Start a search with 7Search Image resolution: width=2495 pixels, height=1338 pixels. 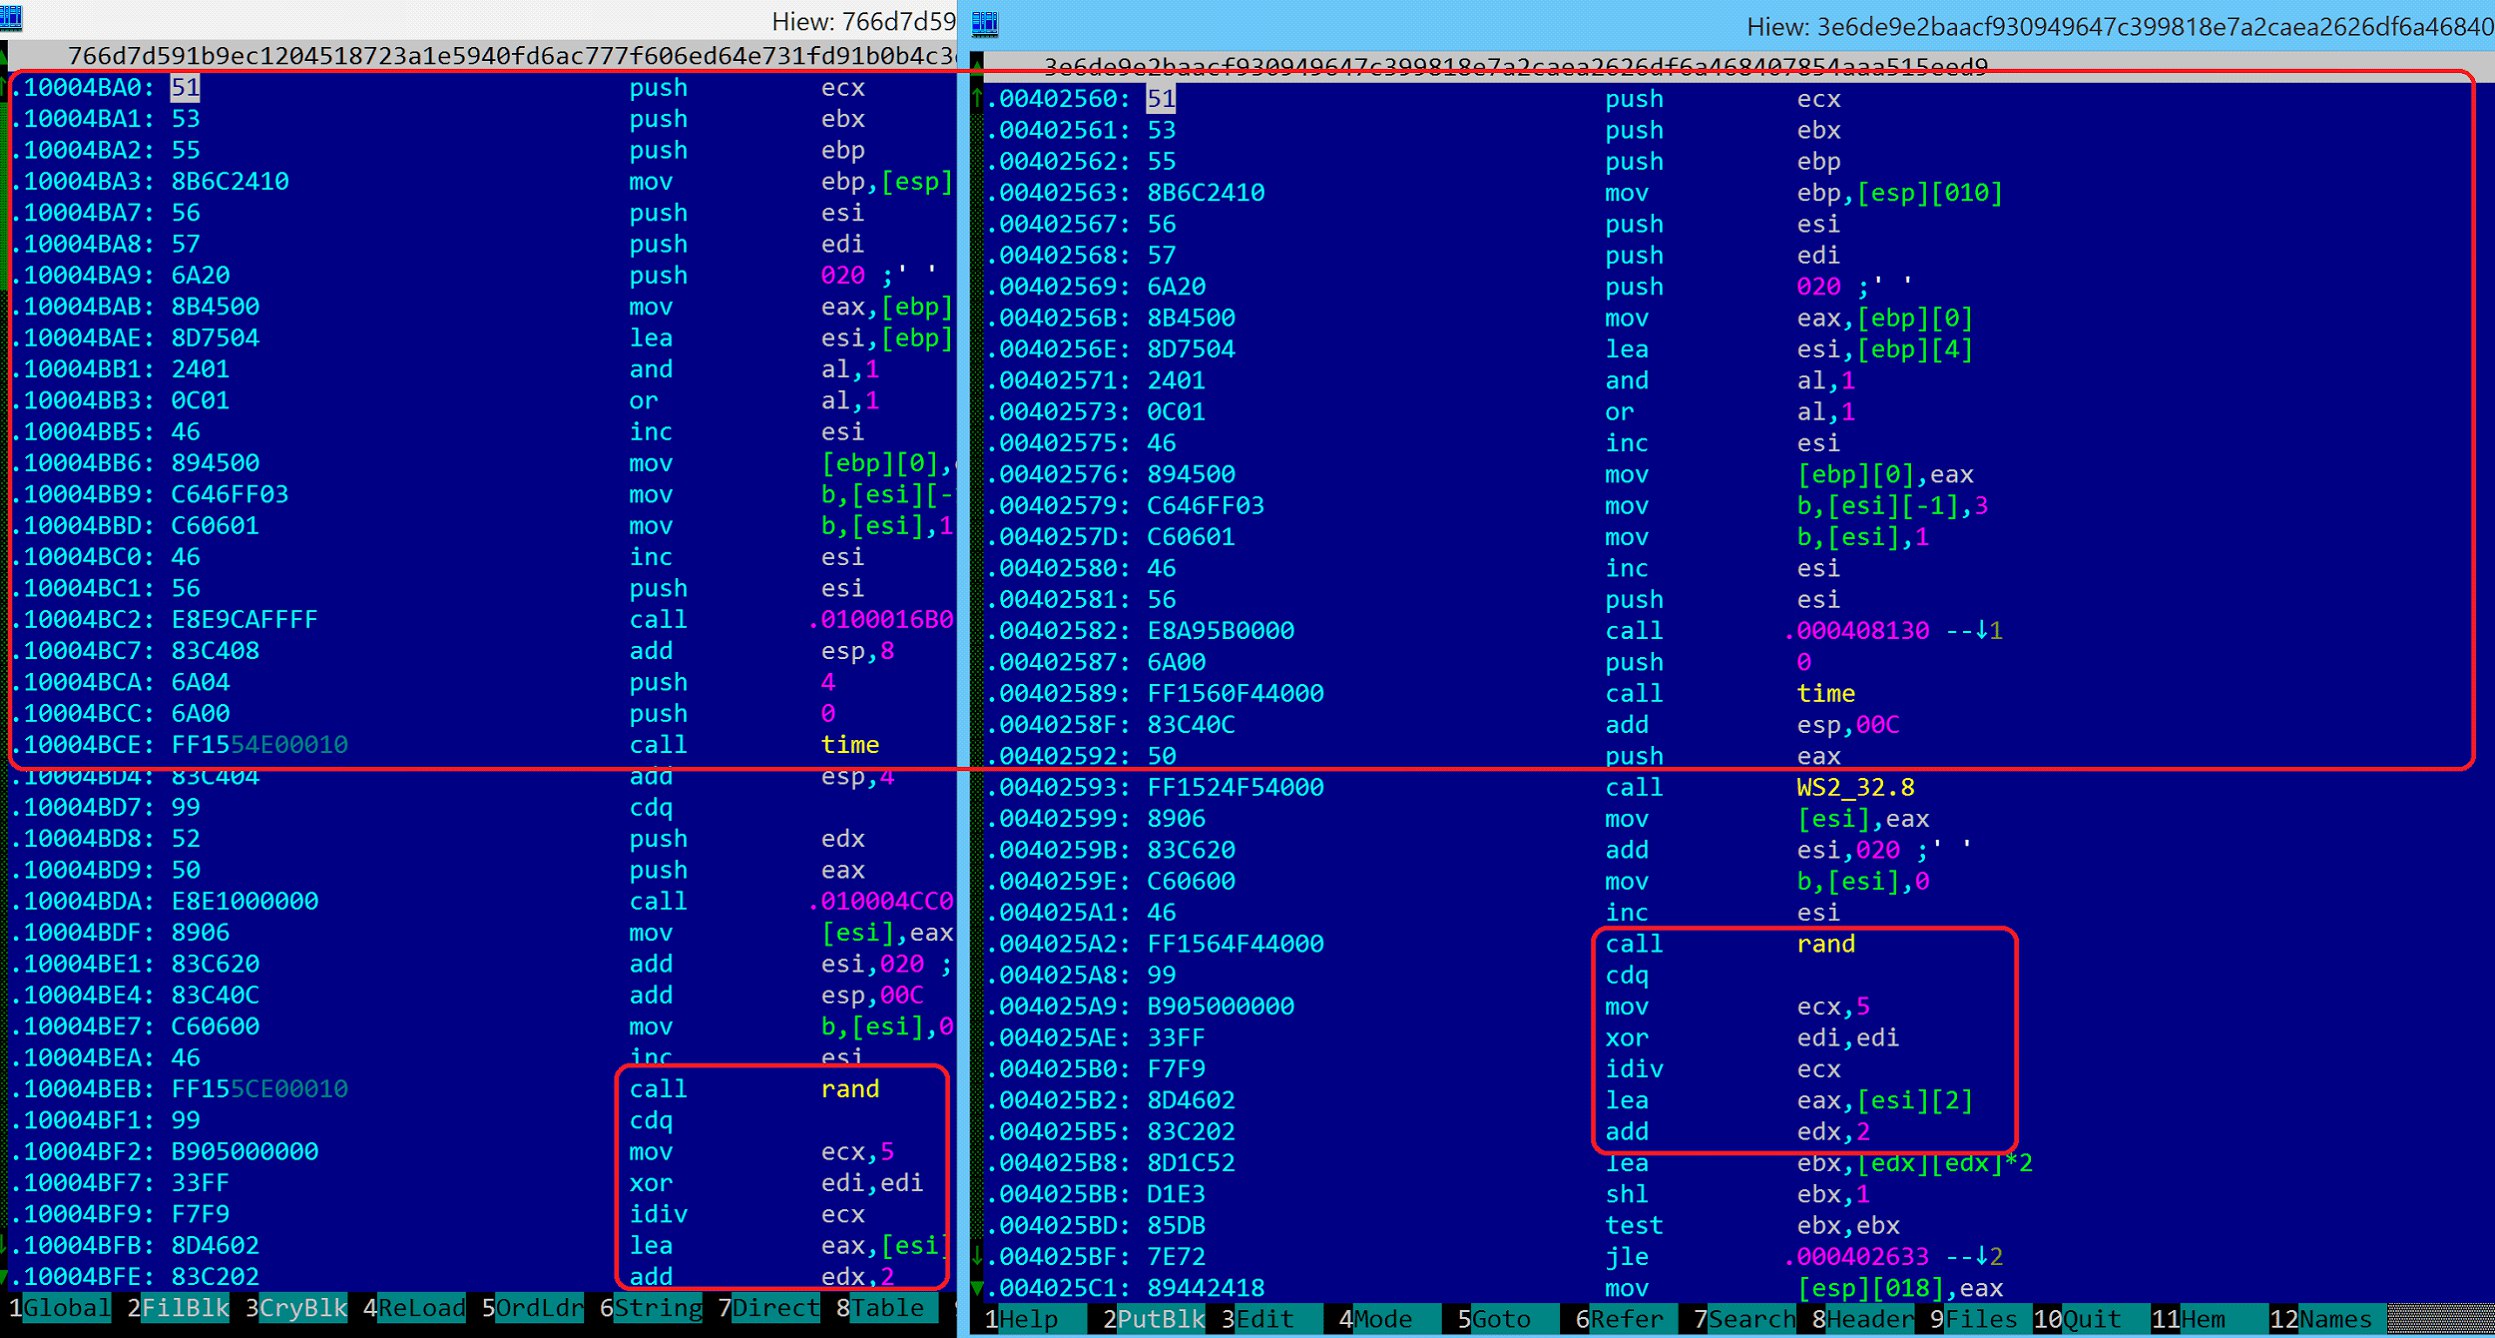click(x=1744, y=1320)
